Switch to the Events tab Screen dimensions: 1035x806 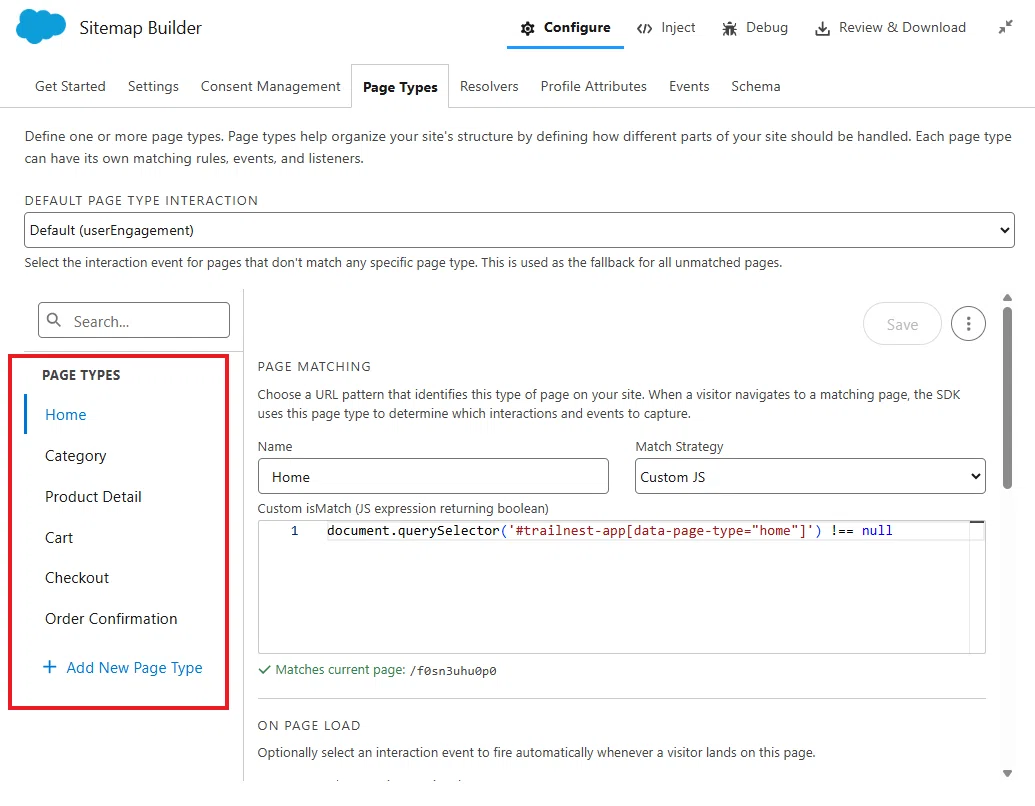tap(689, 86)
